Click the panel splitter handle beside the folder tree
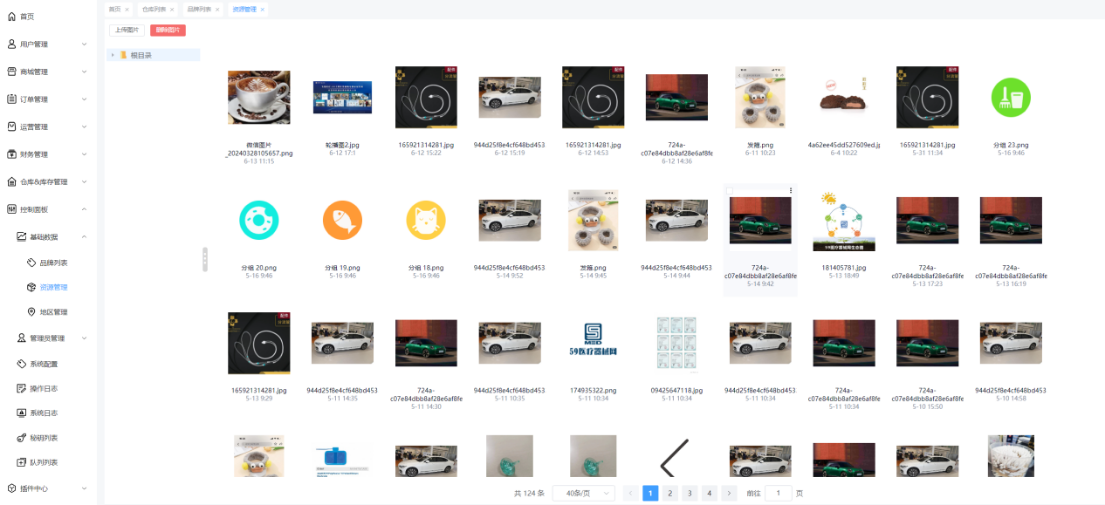The width and height of the screenshot is (1105, 505). coord(205,258)
